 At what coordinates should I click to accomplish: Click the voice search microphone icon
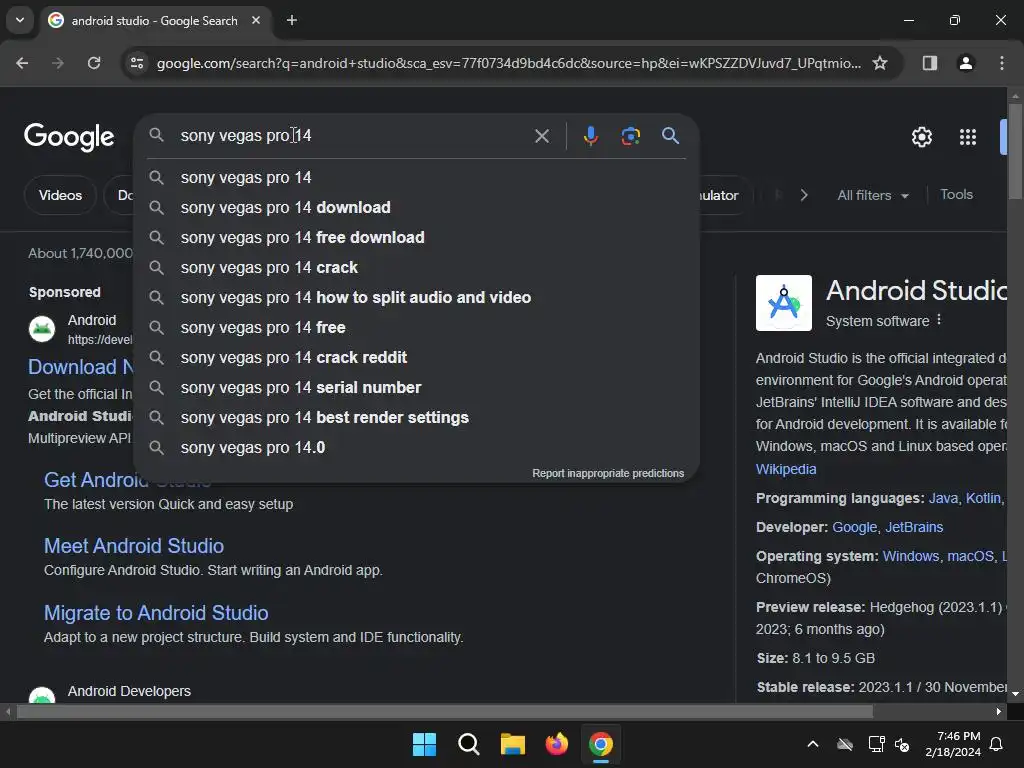590,136
